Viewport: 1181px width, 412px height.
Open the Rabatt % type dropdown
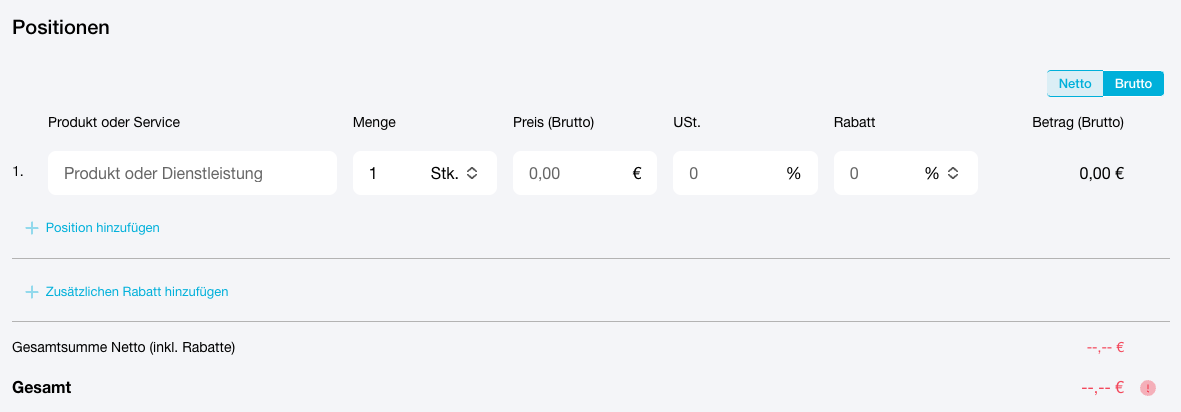[x=941, y=173]
